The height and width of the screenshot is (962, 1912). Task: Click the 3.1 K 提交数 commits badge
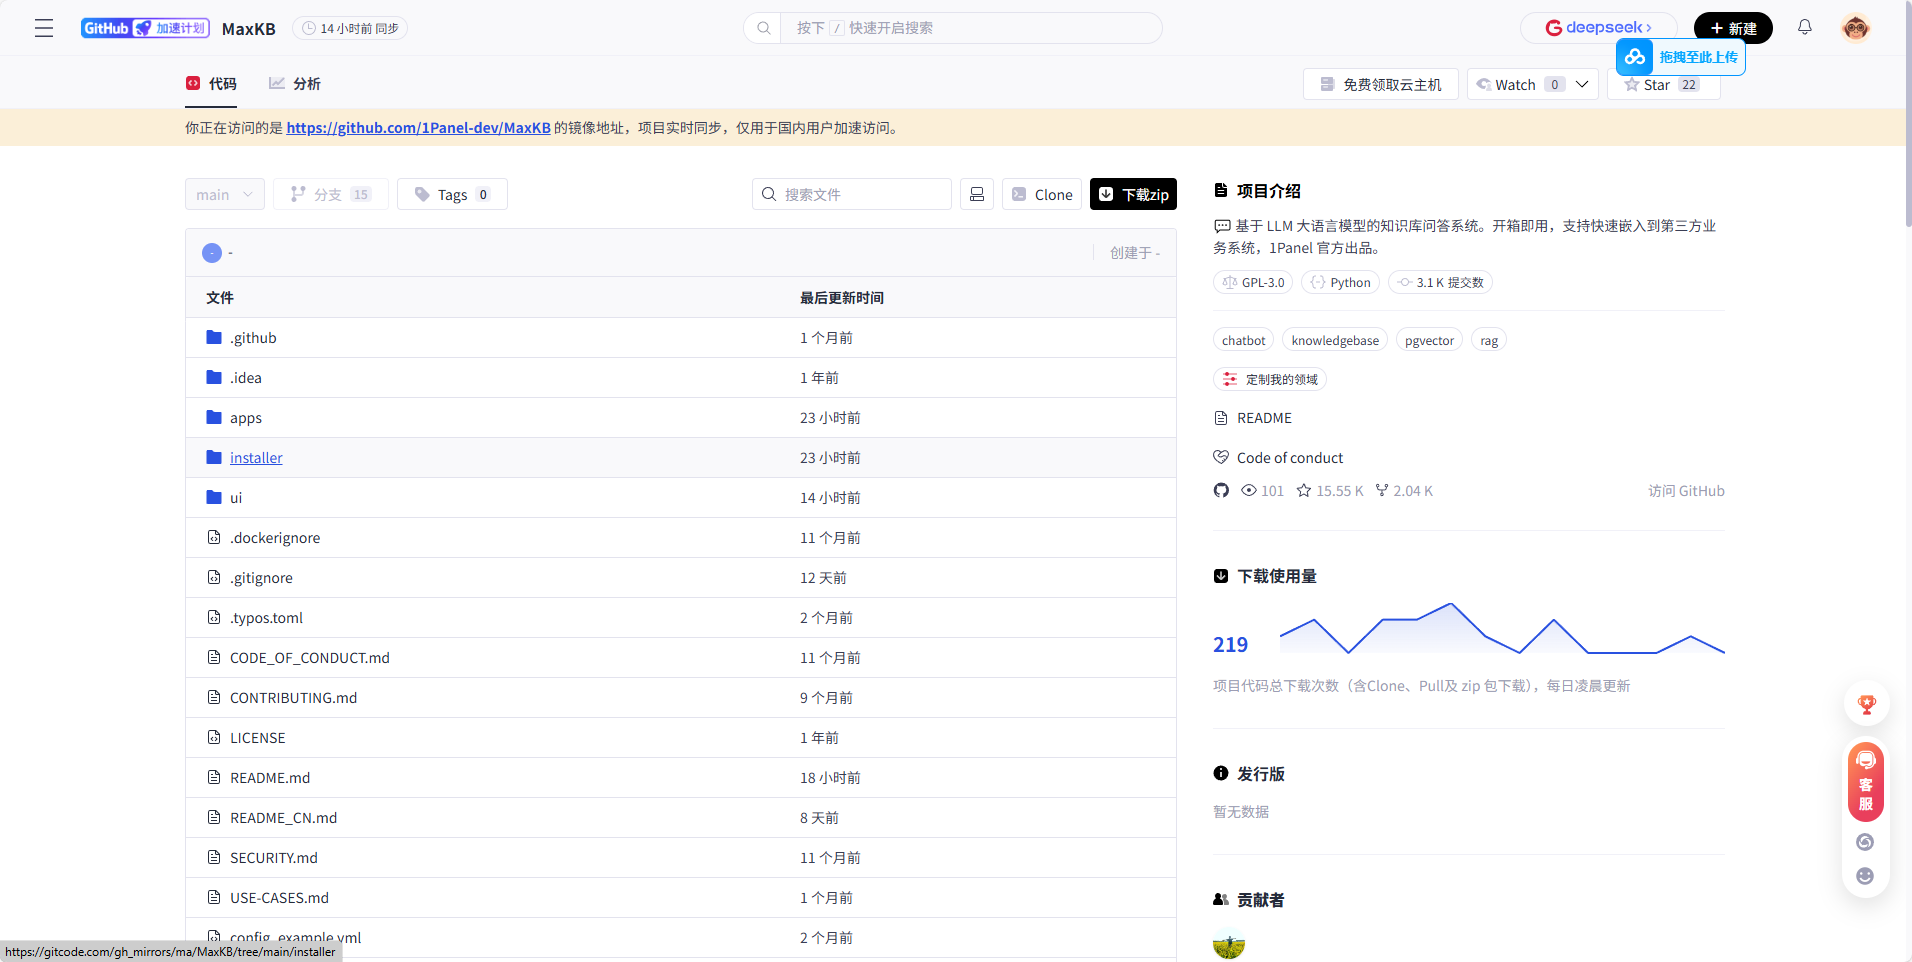click(x=1440, y=282)
